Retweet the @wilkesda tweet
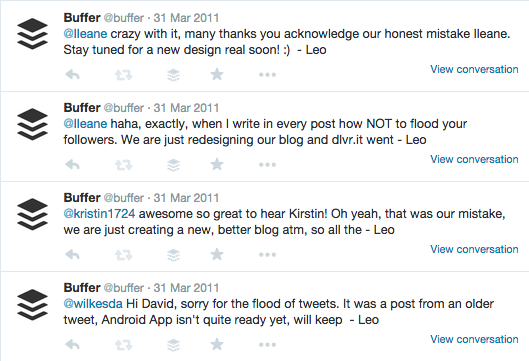This screenshot has width=529, height=361. tap(123, 345)
